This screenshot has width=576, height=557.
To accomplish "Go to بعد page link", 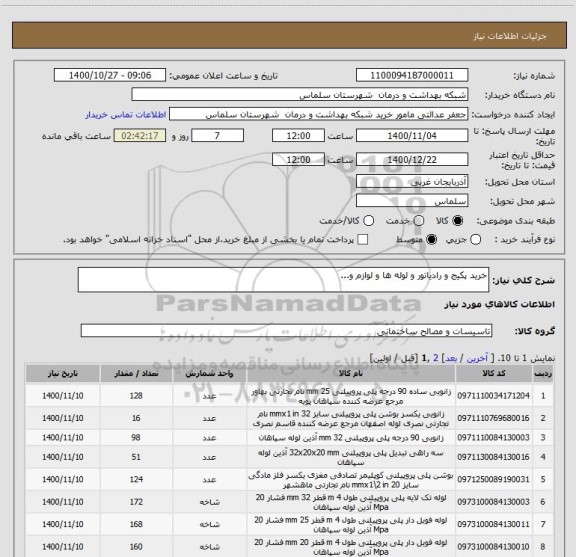I will click(451, 358).
